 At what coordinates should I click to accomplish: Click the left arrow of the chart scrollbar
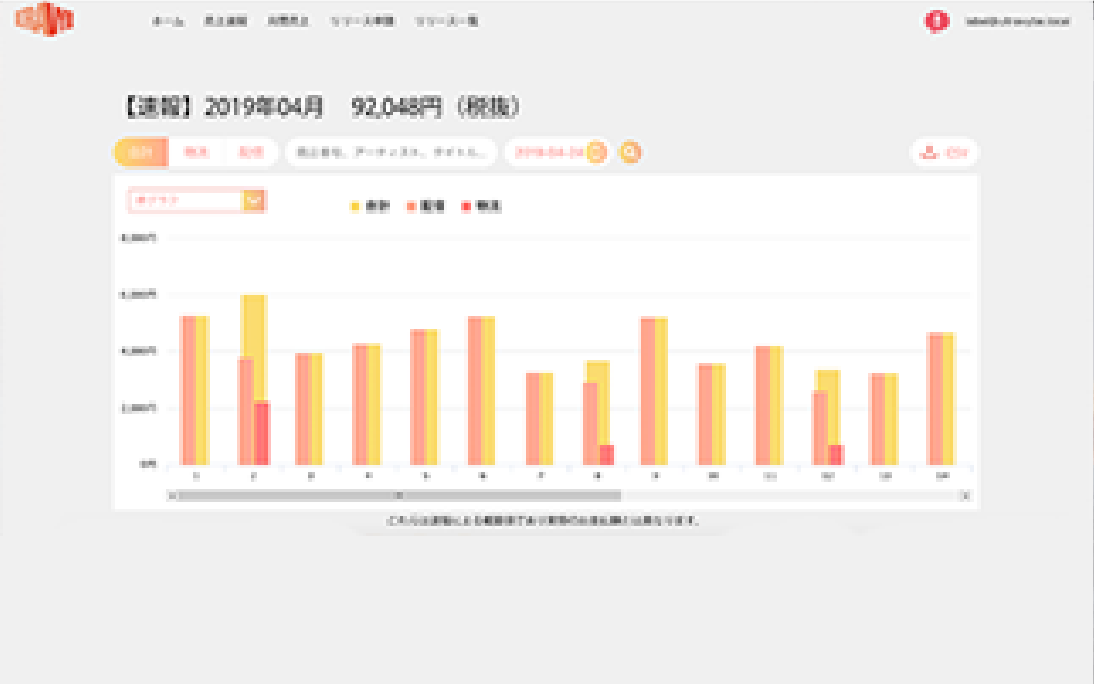tap(172, 496)
